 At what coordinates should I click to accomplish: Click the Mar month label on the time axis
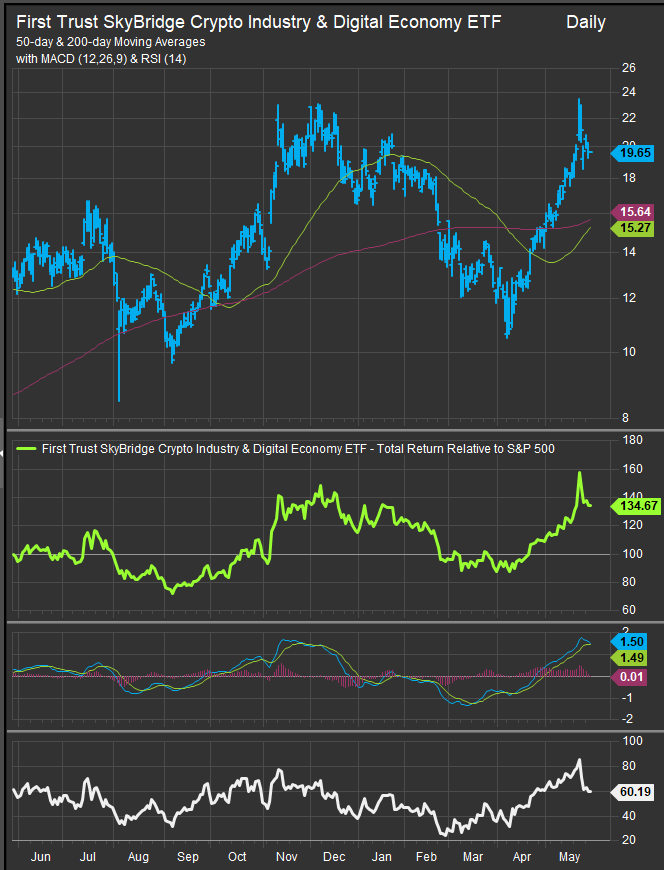coord(473,857)
